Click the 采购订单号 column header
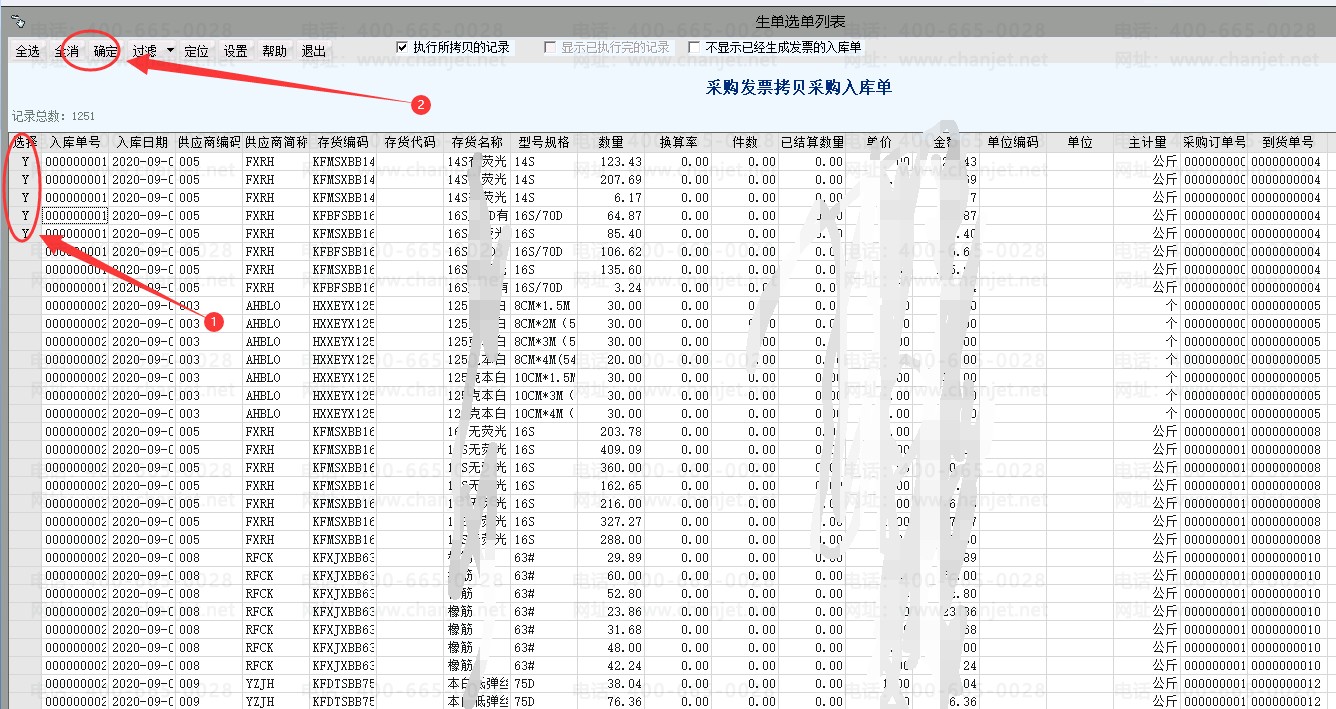The width and height of the screenshot is (1336, 709). coord(1214,143)
